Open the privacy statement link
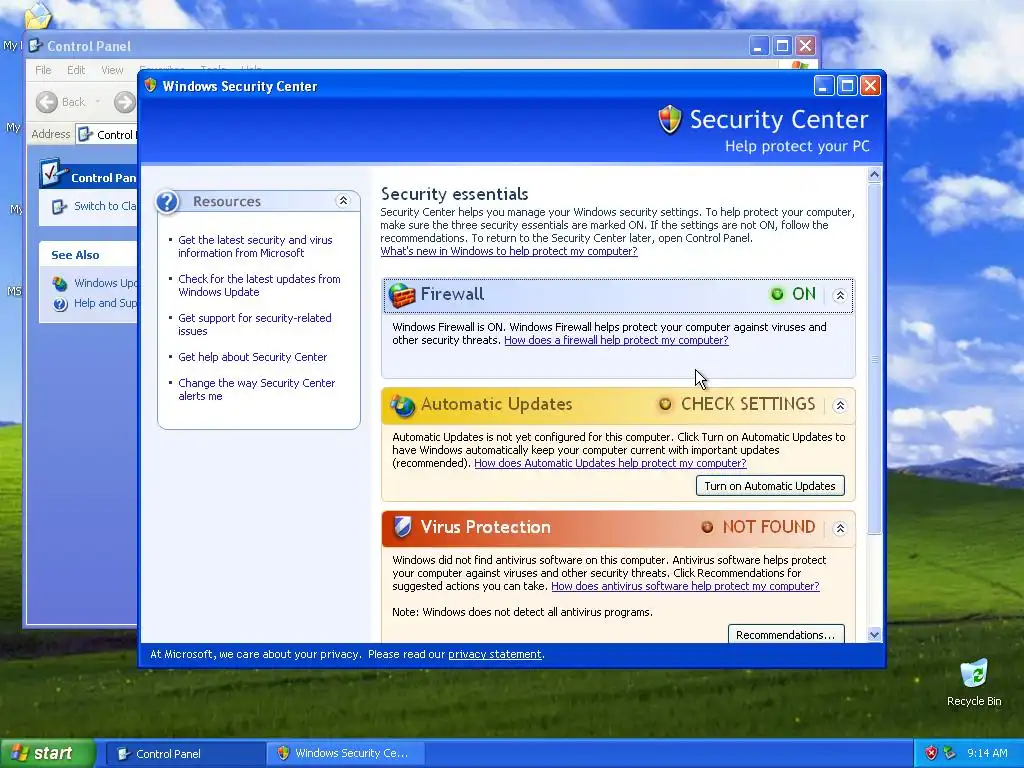This screenshot has width=1024, height=768. (x=494, y=654)
